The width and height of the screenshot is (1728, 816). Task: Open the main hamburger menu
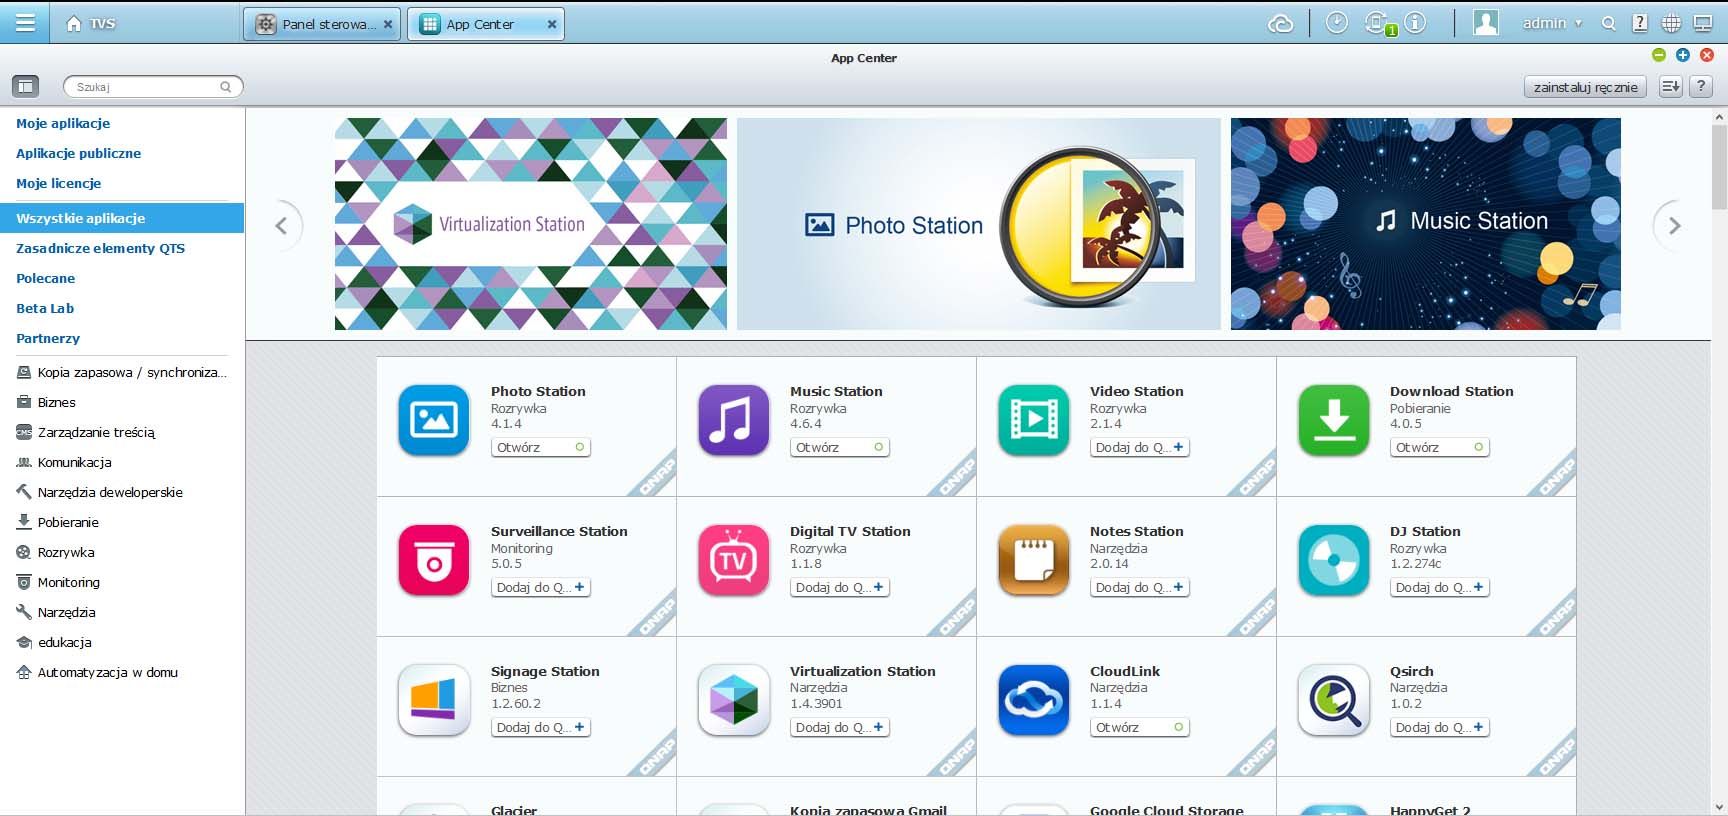pos(25,22)
